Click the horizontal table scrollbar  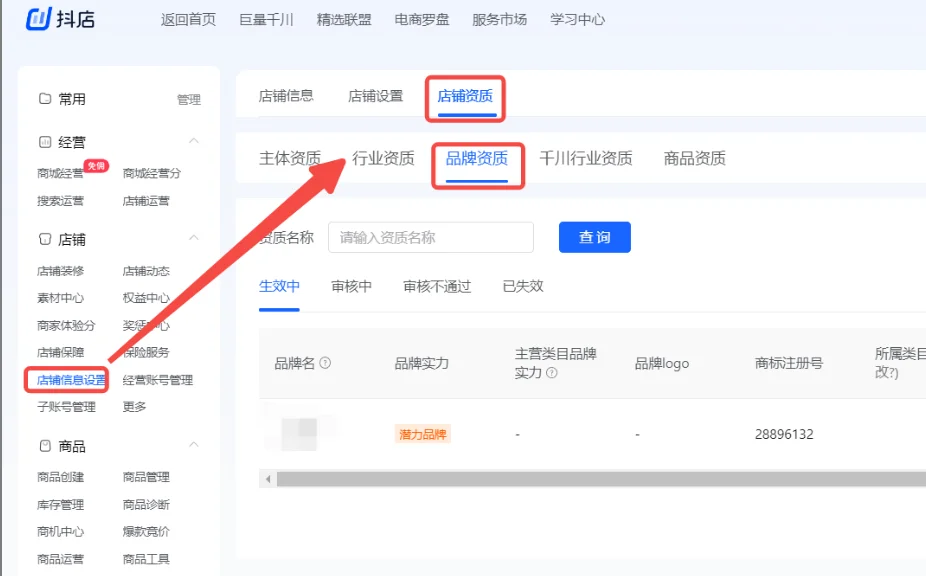coord(600,480)
